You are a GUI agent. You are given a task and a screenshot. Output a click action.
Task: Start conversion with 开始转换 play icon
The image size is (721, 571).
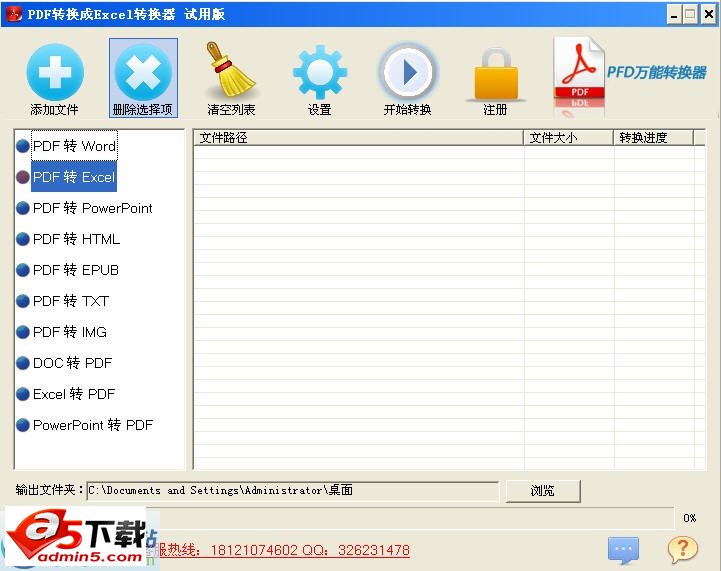pyautogui.click(x=408, y=72)
